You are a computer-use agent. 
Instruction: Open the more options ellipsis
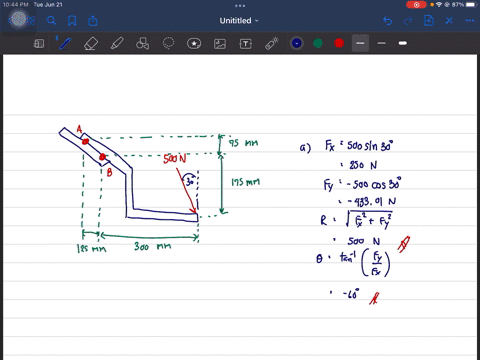coord(470,21)
